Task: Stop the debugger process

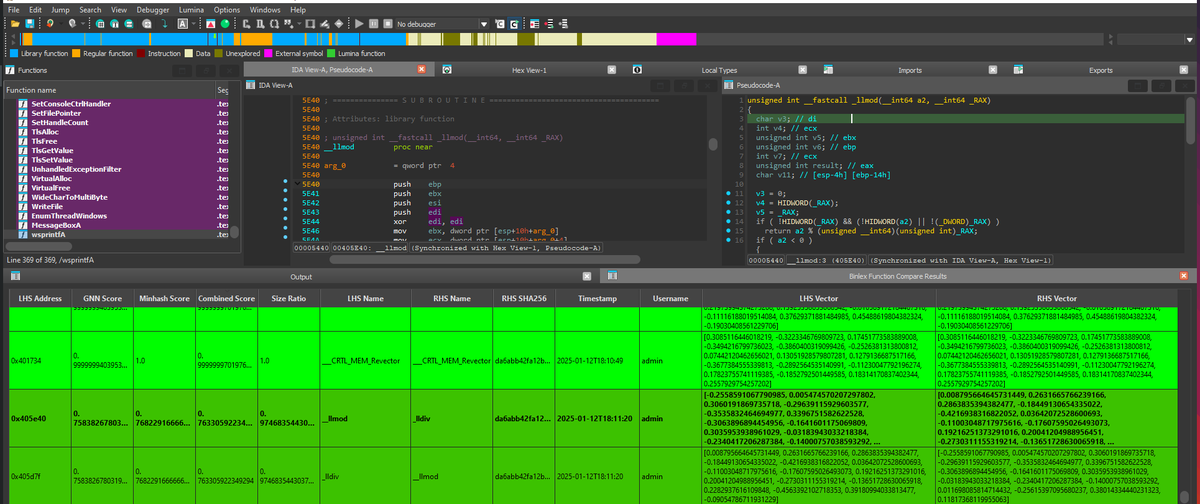Action: tap(388, 23)
